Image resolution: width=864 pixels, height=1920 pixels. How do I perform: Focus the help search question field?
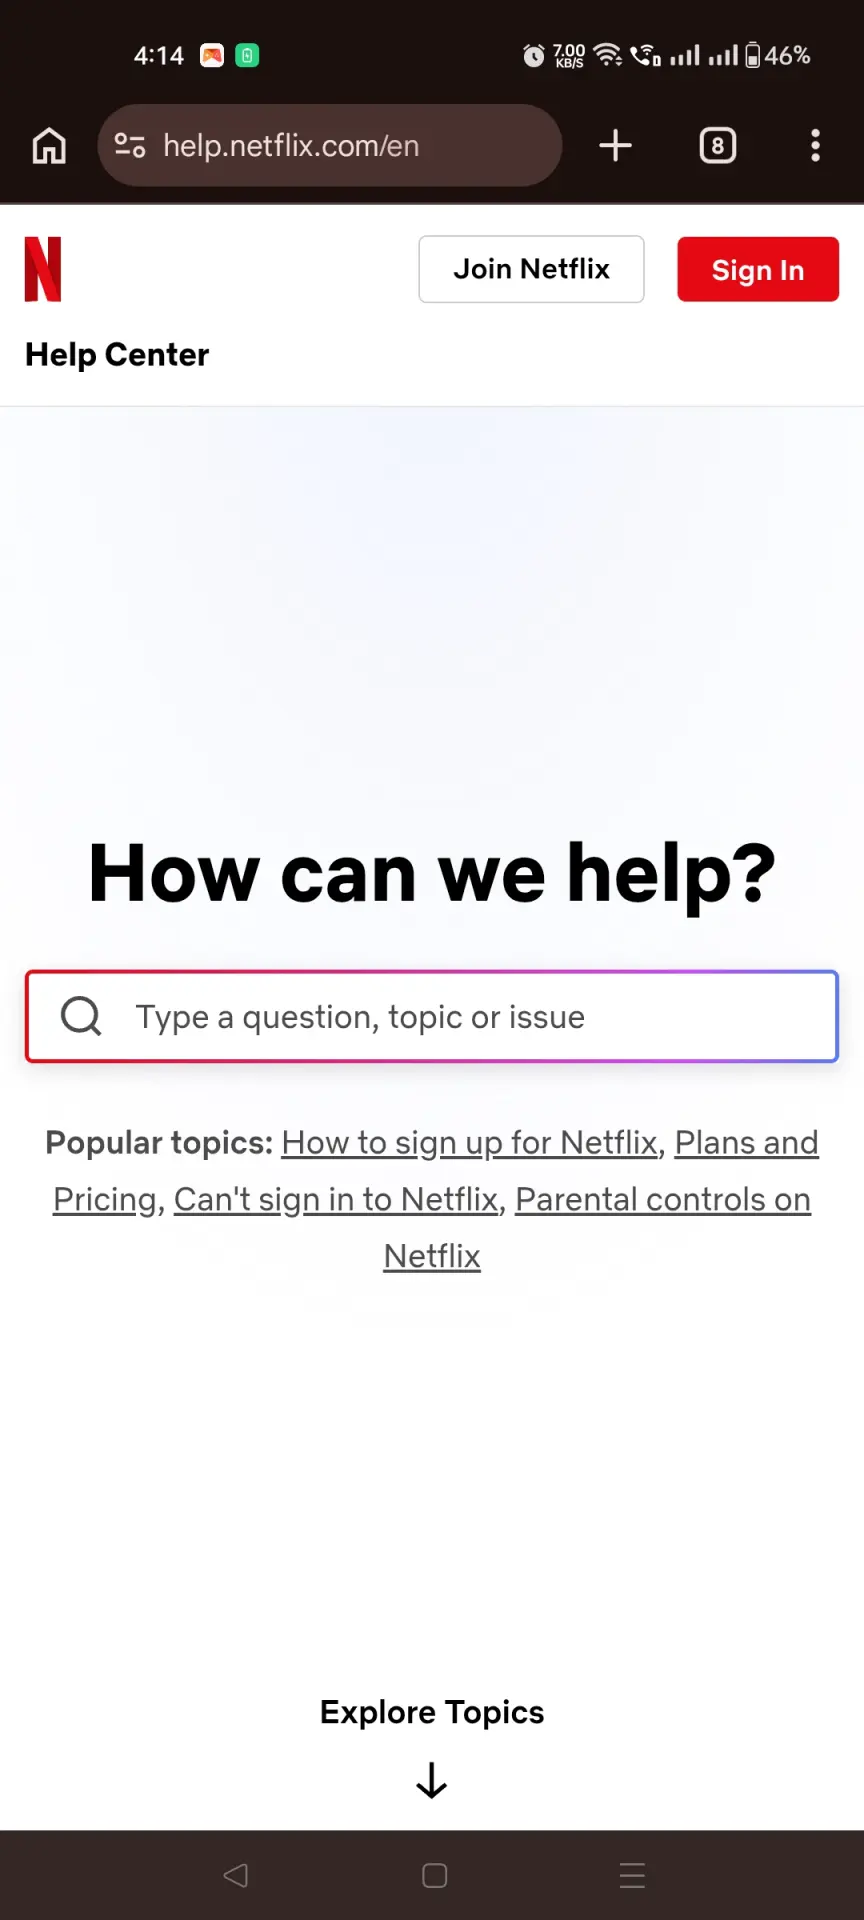tap(432, 1016)
